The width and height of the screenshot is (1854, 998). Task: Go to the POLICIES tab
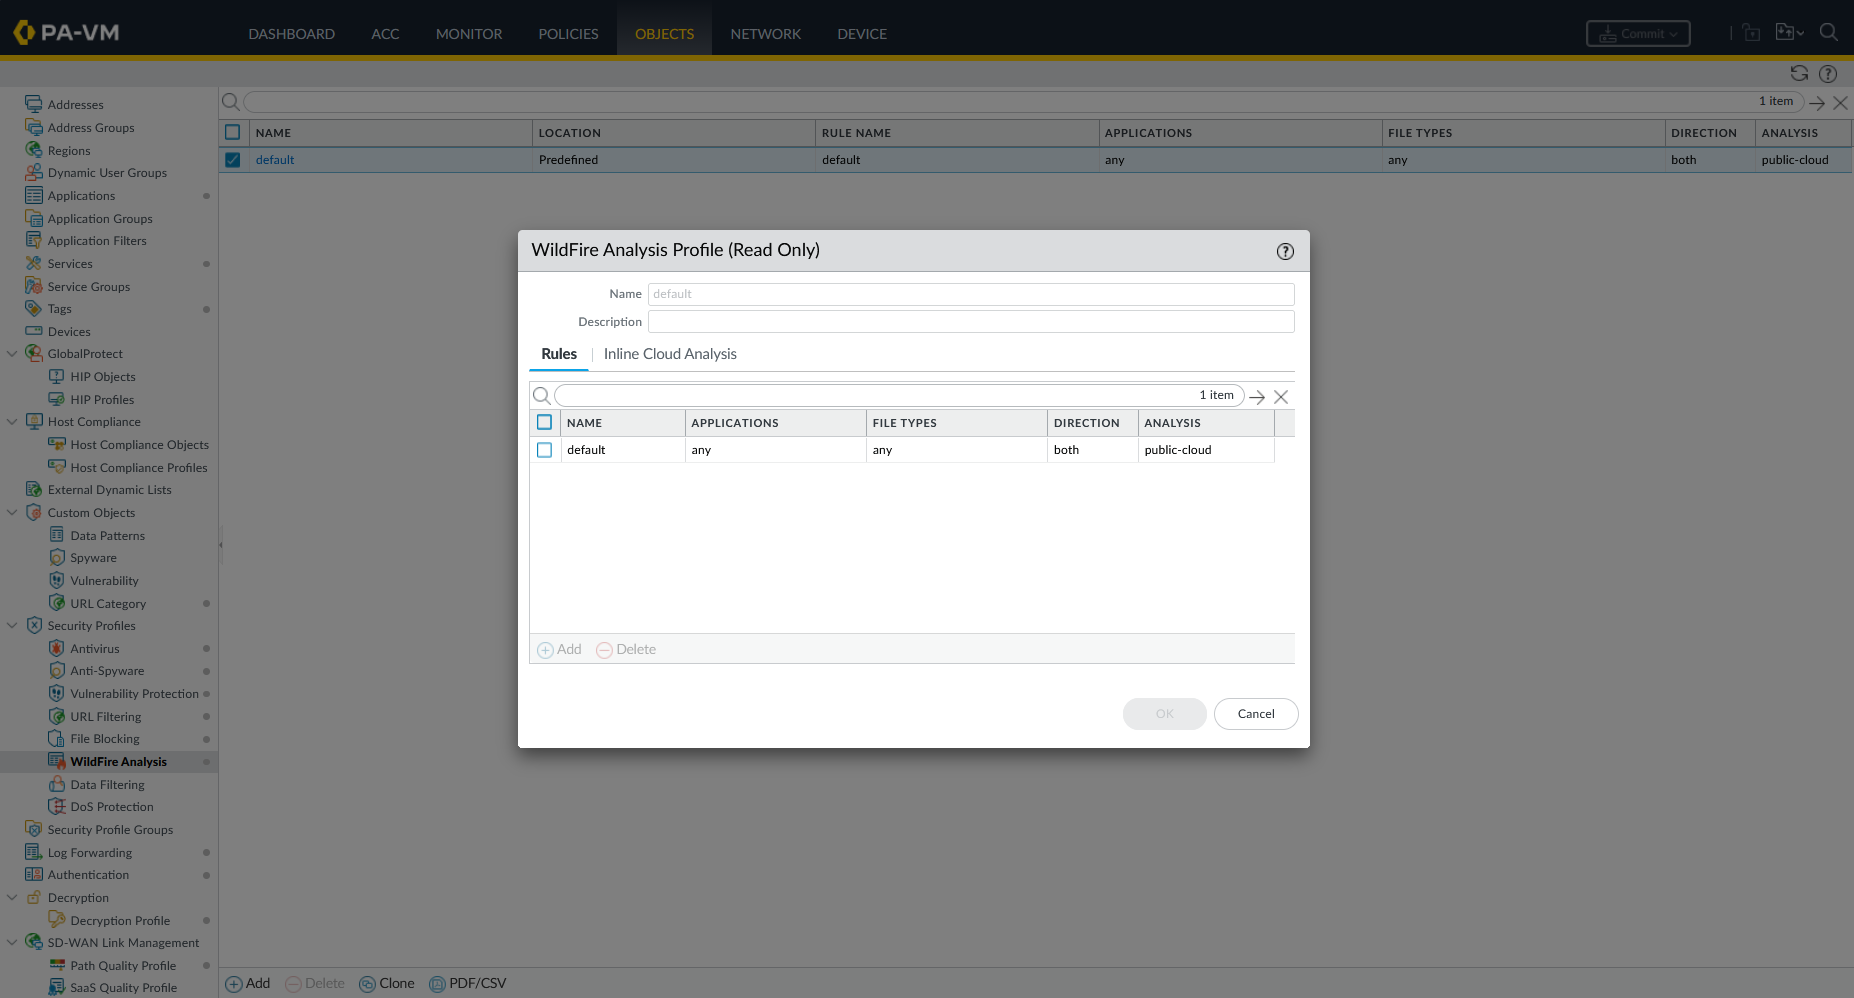click(568, 34)
